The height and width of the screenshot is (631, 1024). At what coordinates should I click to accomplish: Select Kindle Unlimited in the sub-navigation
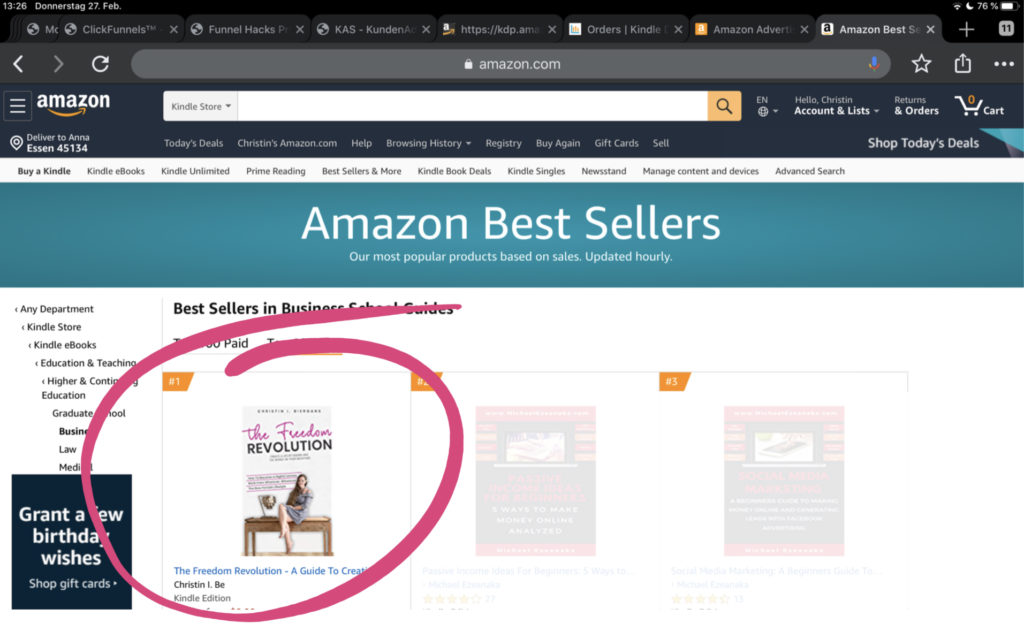coord(195,171)
